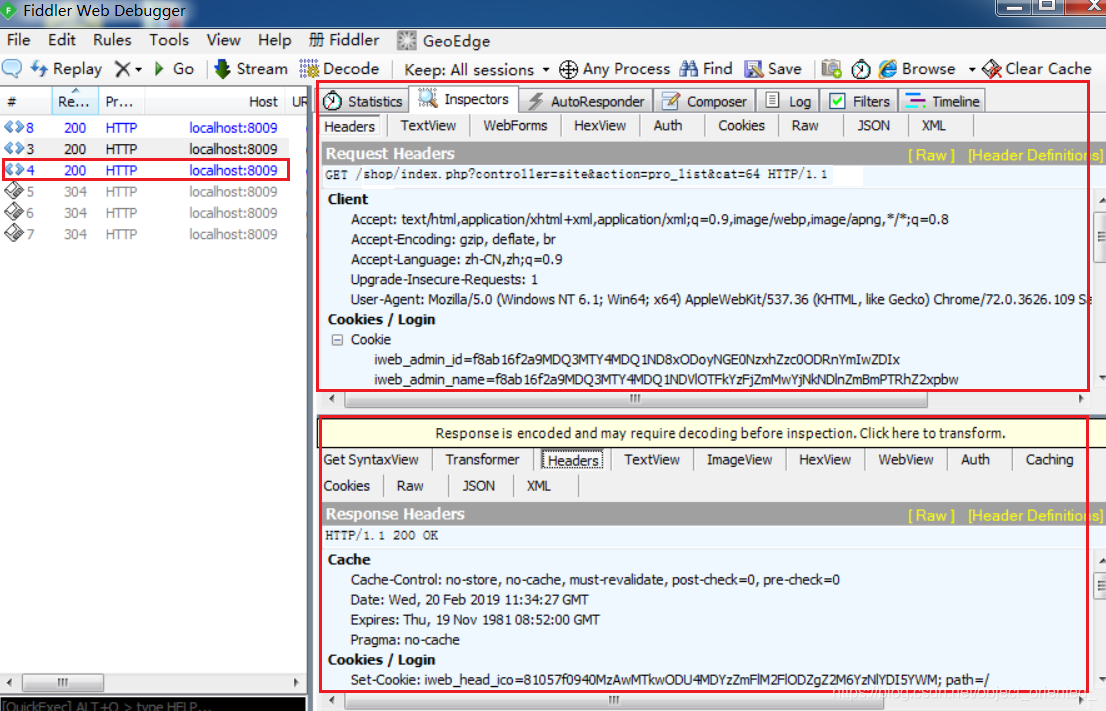This screenshot has height=711, width=1106.
Task: Select response Get SyntaxView tab
Action: coord(371,460)
